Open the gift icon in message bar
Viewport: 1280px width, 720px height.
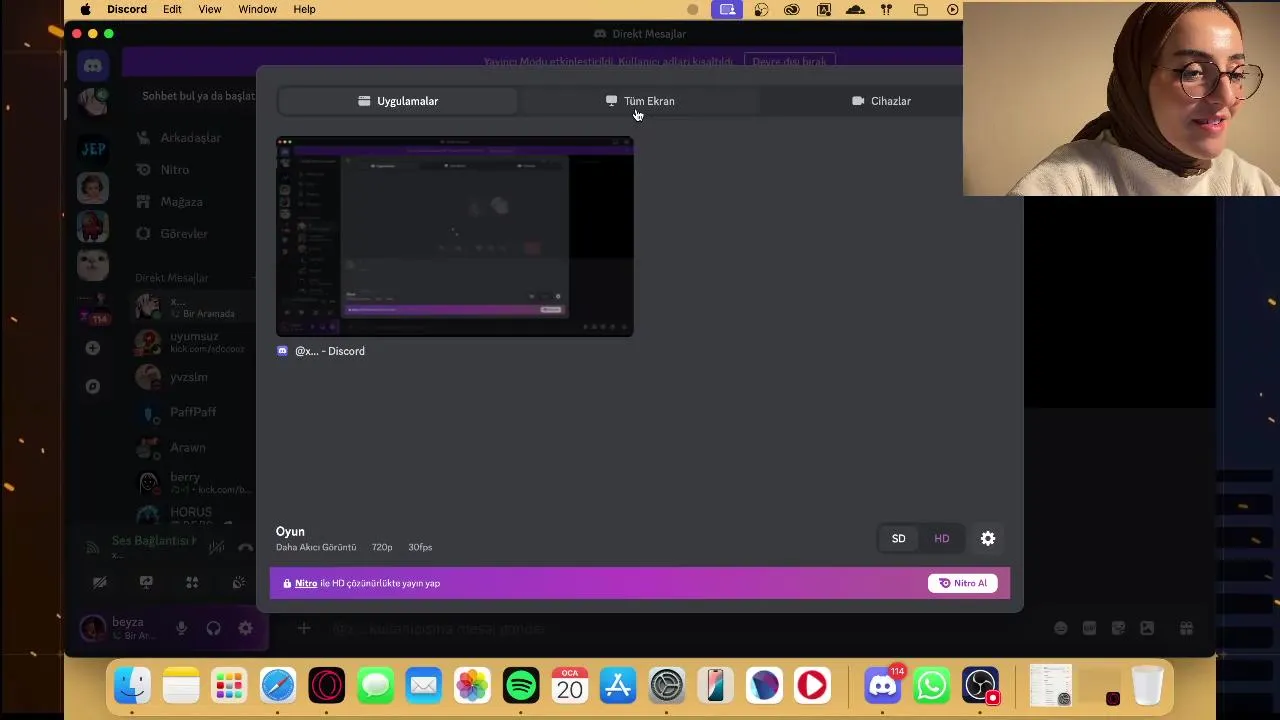(x=1186, y=628)
